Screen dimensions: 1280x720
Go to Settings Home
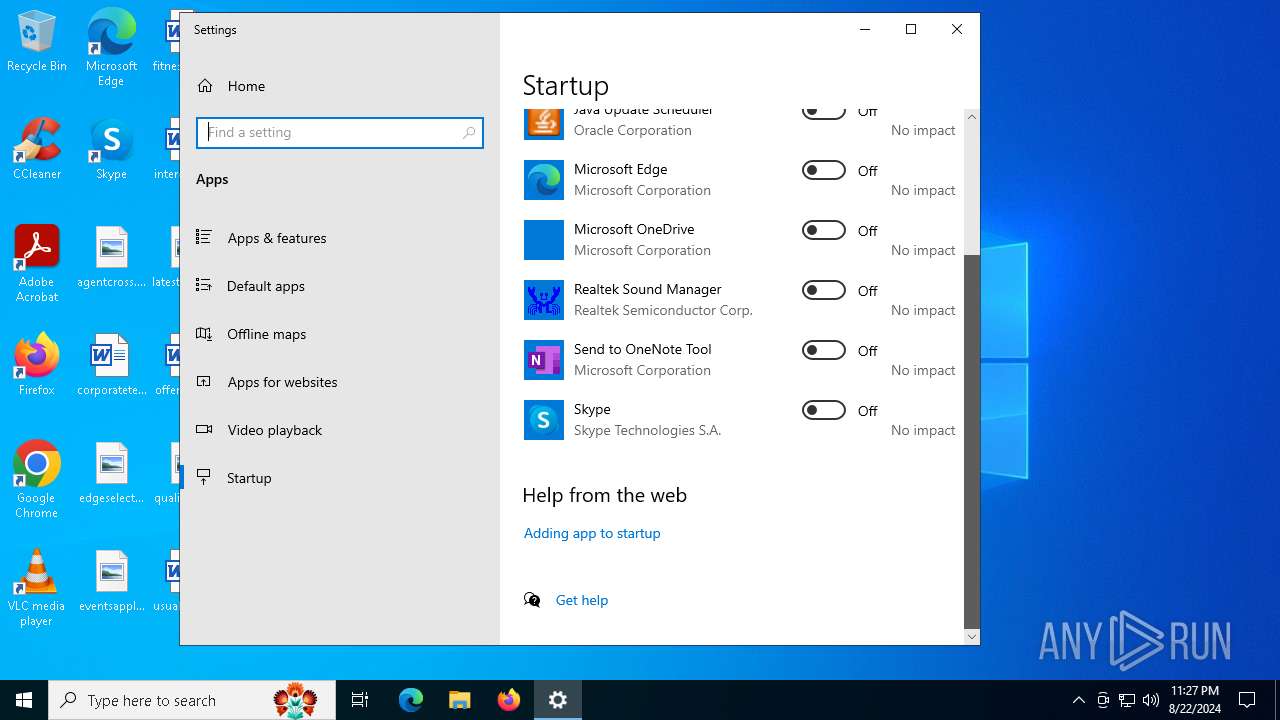(340, 86)
